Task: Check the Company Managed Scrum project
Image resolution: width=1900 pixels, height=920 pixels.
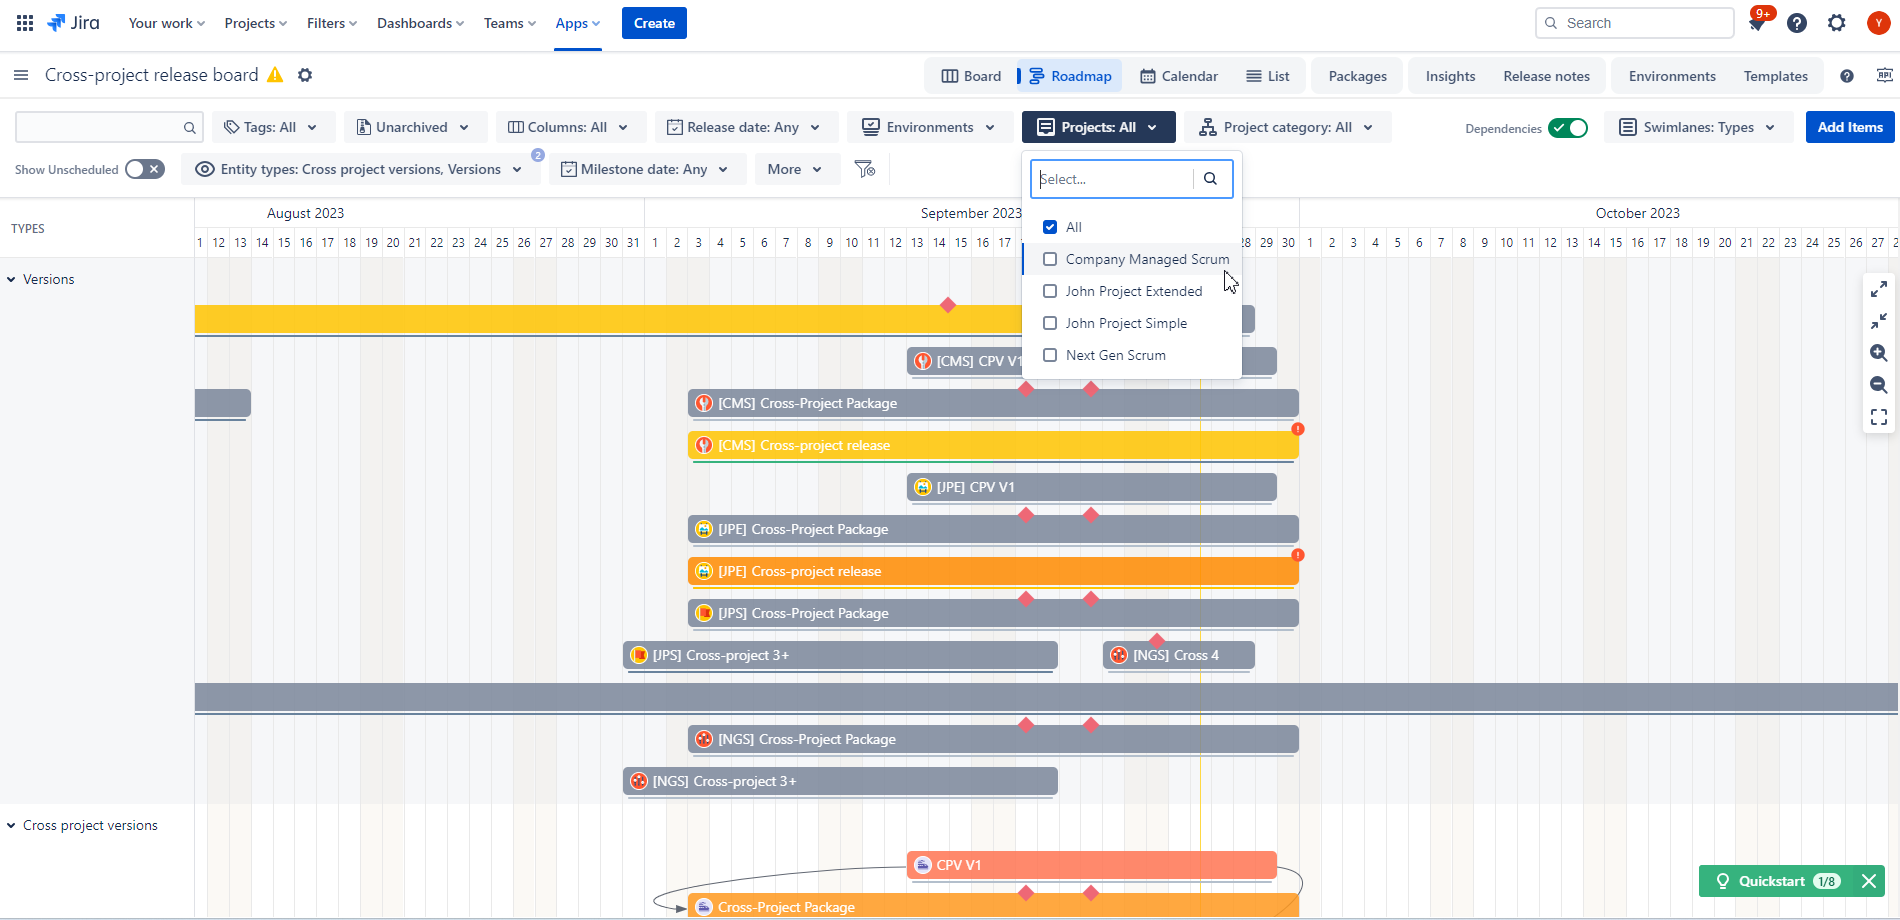Action: [x=1050, y=259]
